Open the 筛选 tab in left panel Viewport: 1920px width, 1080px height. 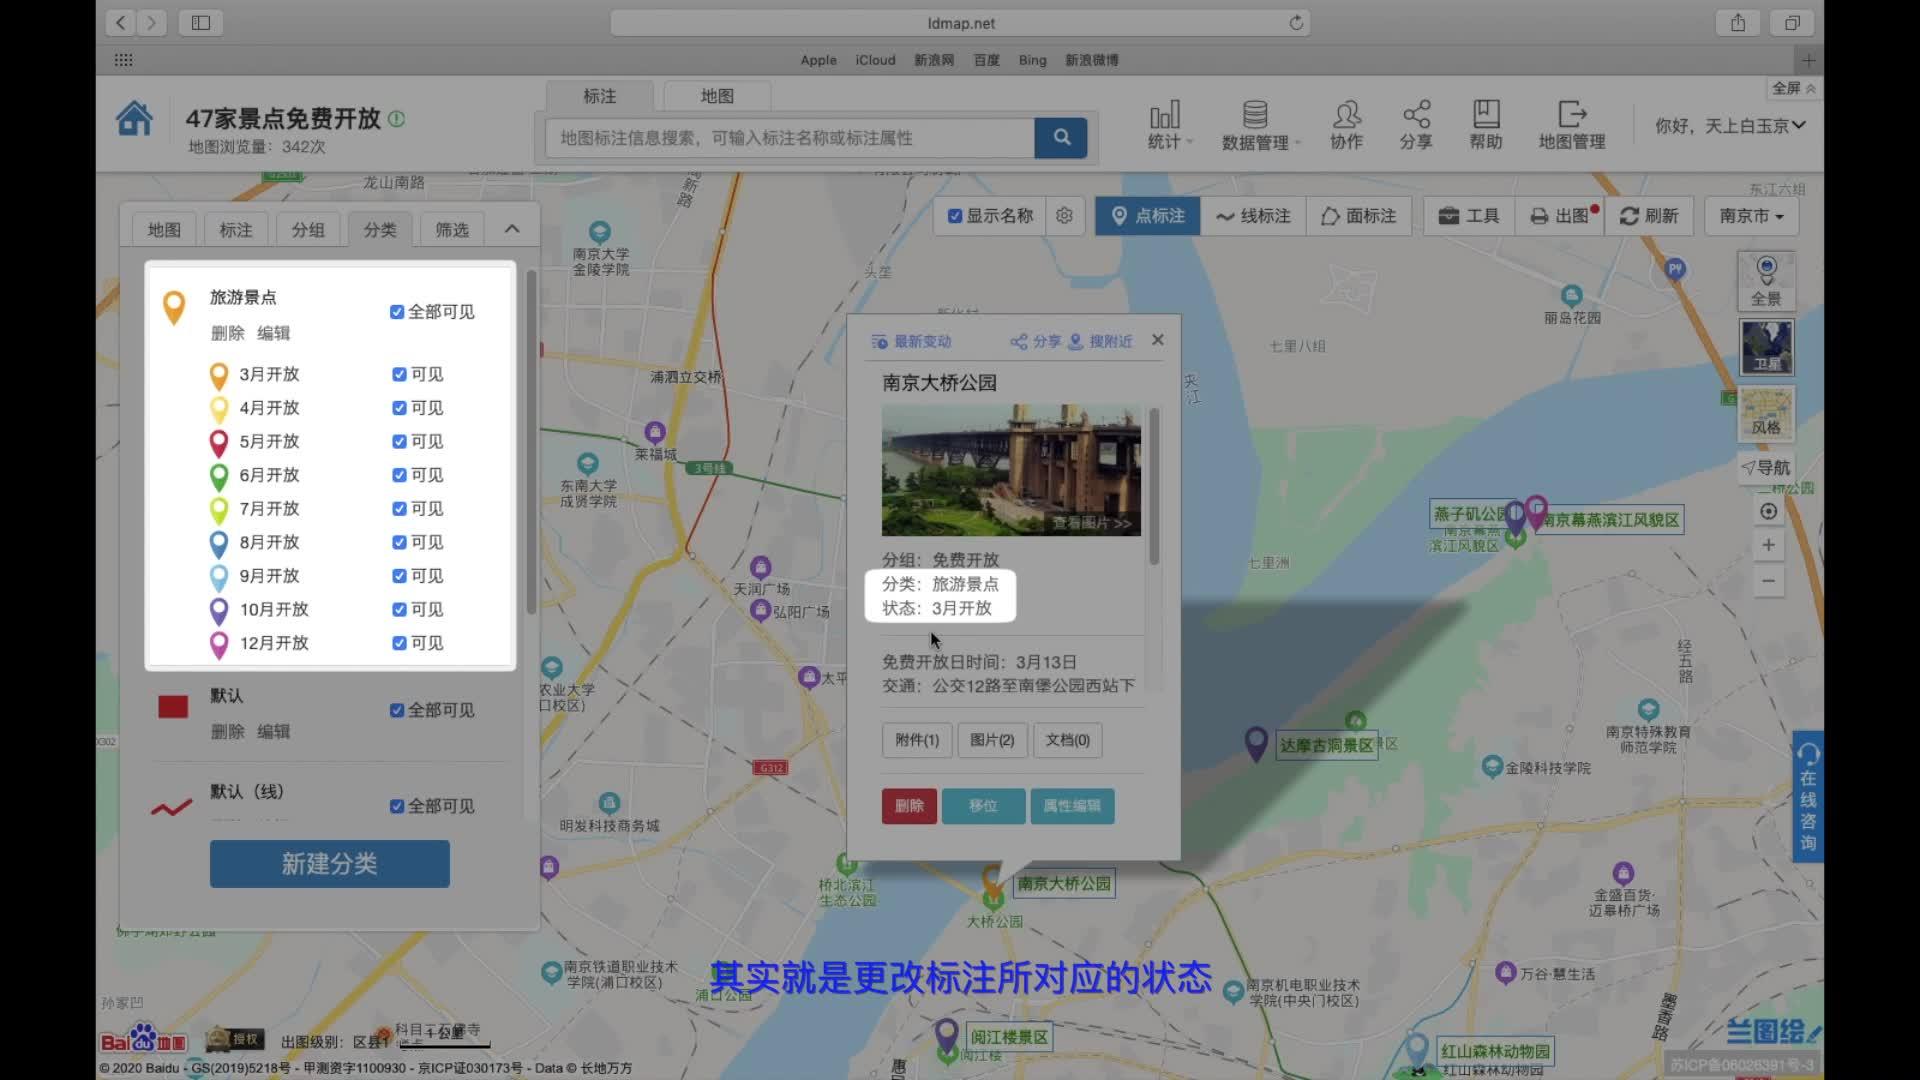(452, 230)
